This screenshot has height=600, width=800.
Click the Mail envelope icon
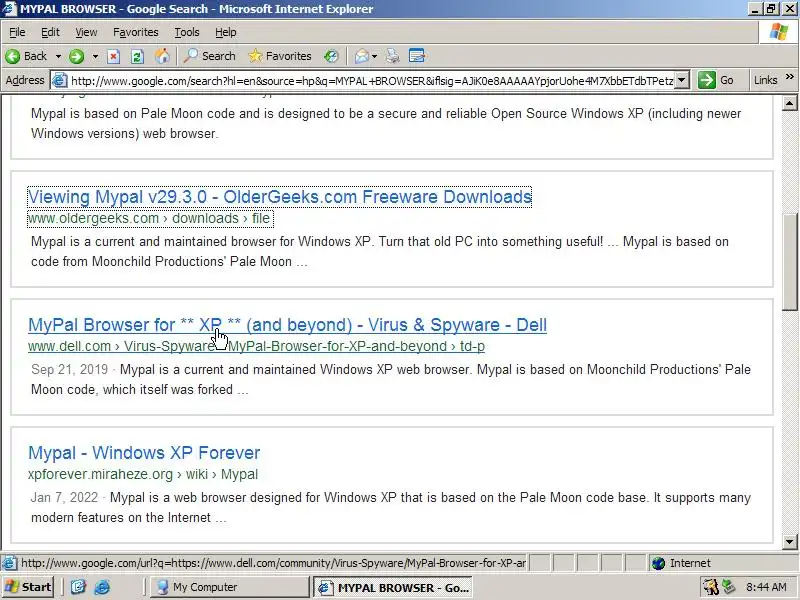(x=361, y=56)
